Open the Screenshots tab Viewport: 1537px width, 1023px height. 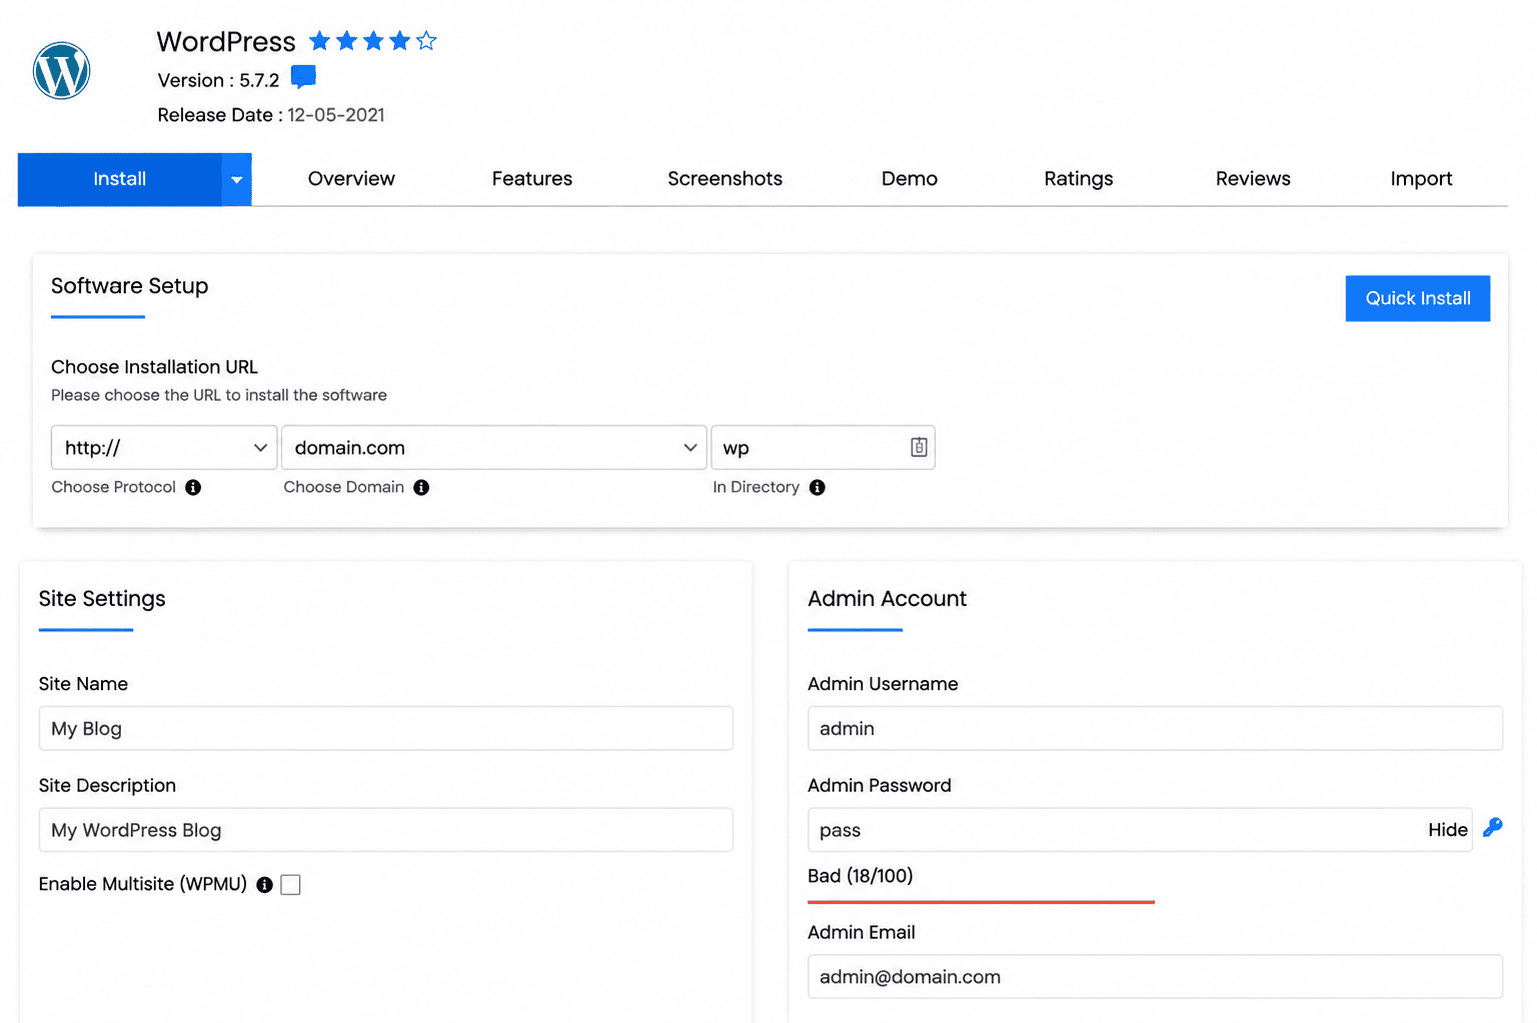pyautogui.click(x=725, y=179)
